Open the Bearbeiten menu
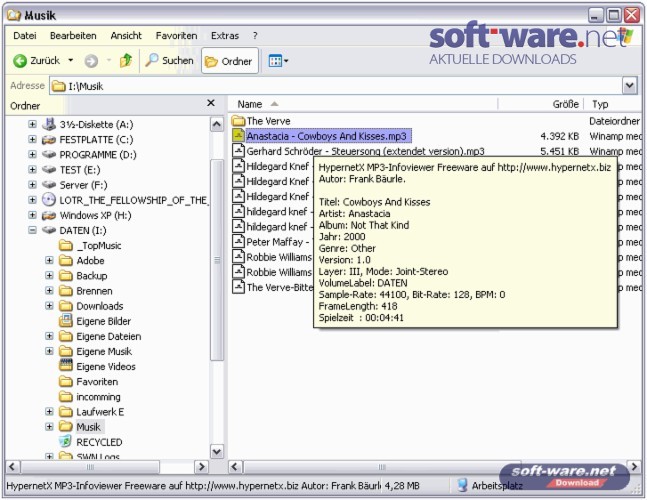 (x=73, y=36)
